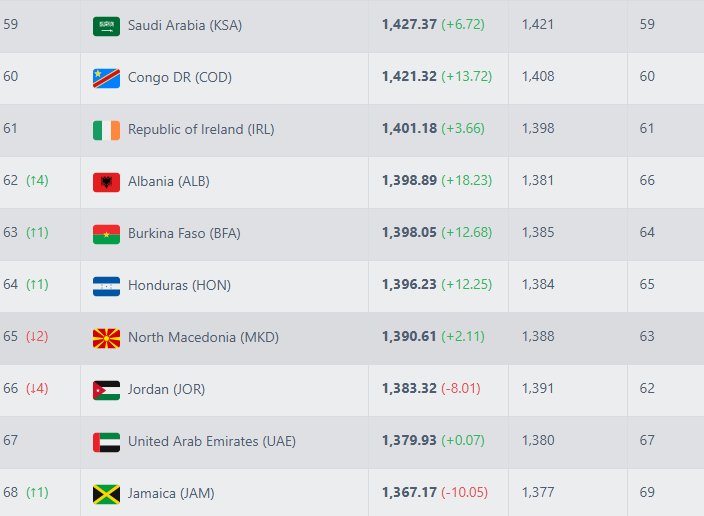Viewport: 704px width, 516px height.
Task: Click North Macedonia's total points 1,390.61
Action: [409, 337]
